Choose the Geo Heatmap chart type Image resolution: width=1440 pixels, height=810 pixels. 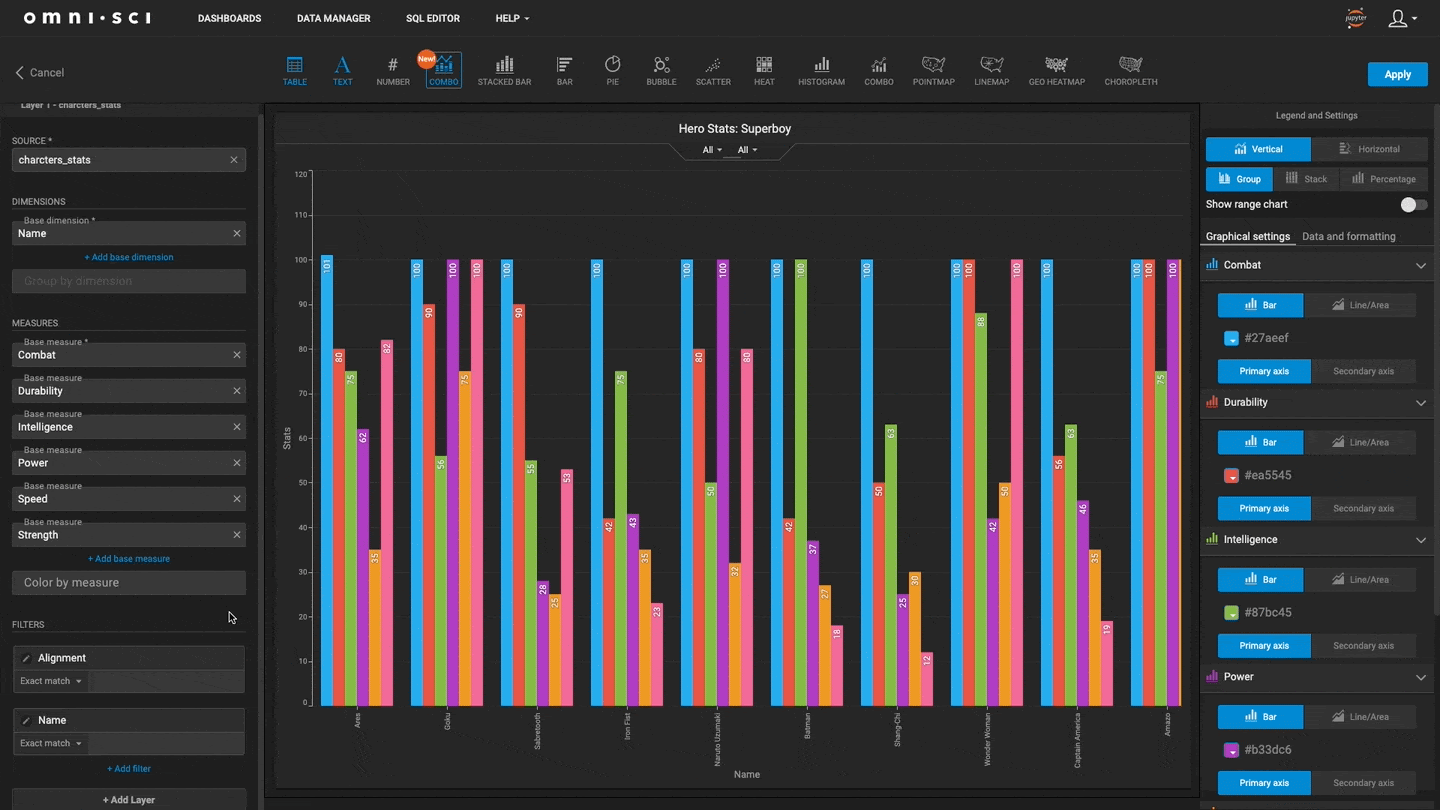pos(1056,70)
